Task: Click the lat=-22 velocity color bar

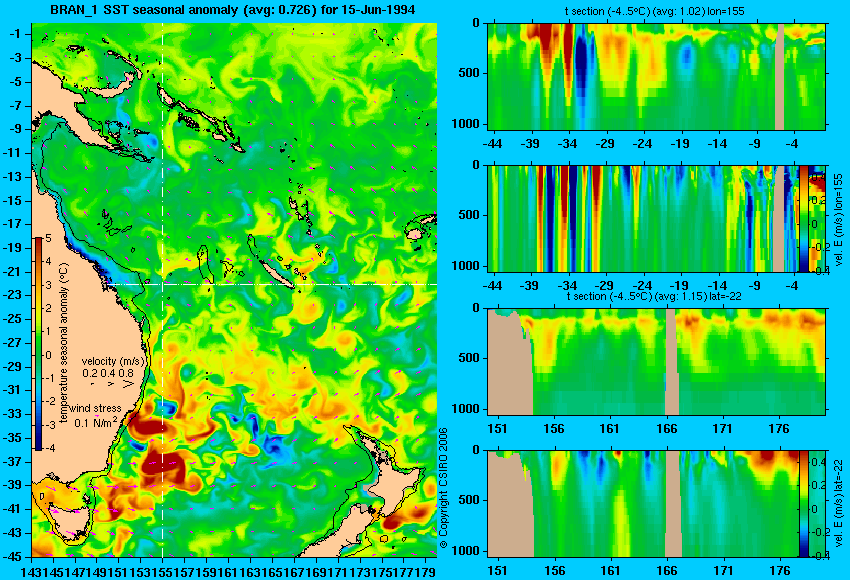Action: [803, 504]
